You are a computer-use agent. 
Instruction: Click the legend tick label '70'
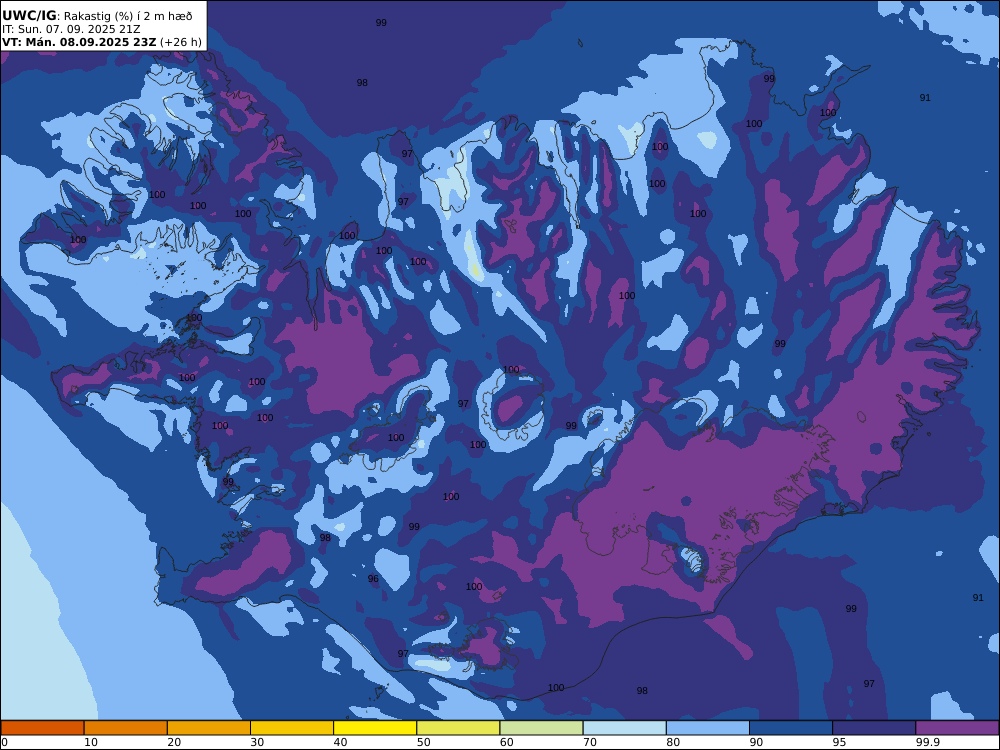(x=590, y=742)
